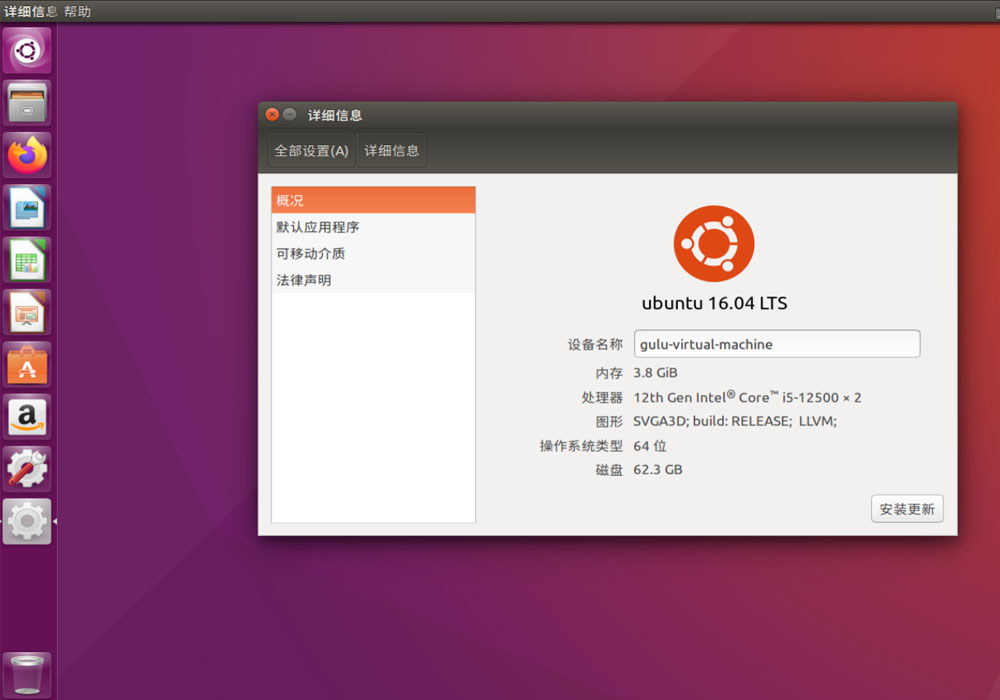Click the Ubuntu logo in the overview
The image size is (1000, 700).
pyautogui.click(x=714, y=244)
